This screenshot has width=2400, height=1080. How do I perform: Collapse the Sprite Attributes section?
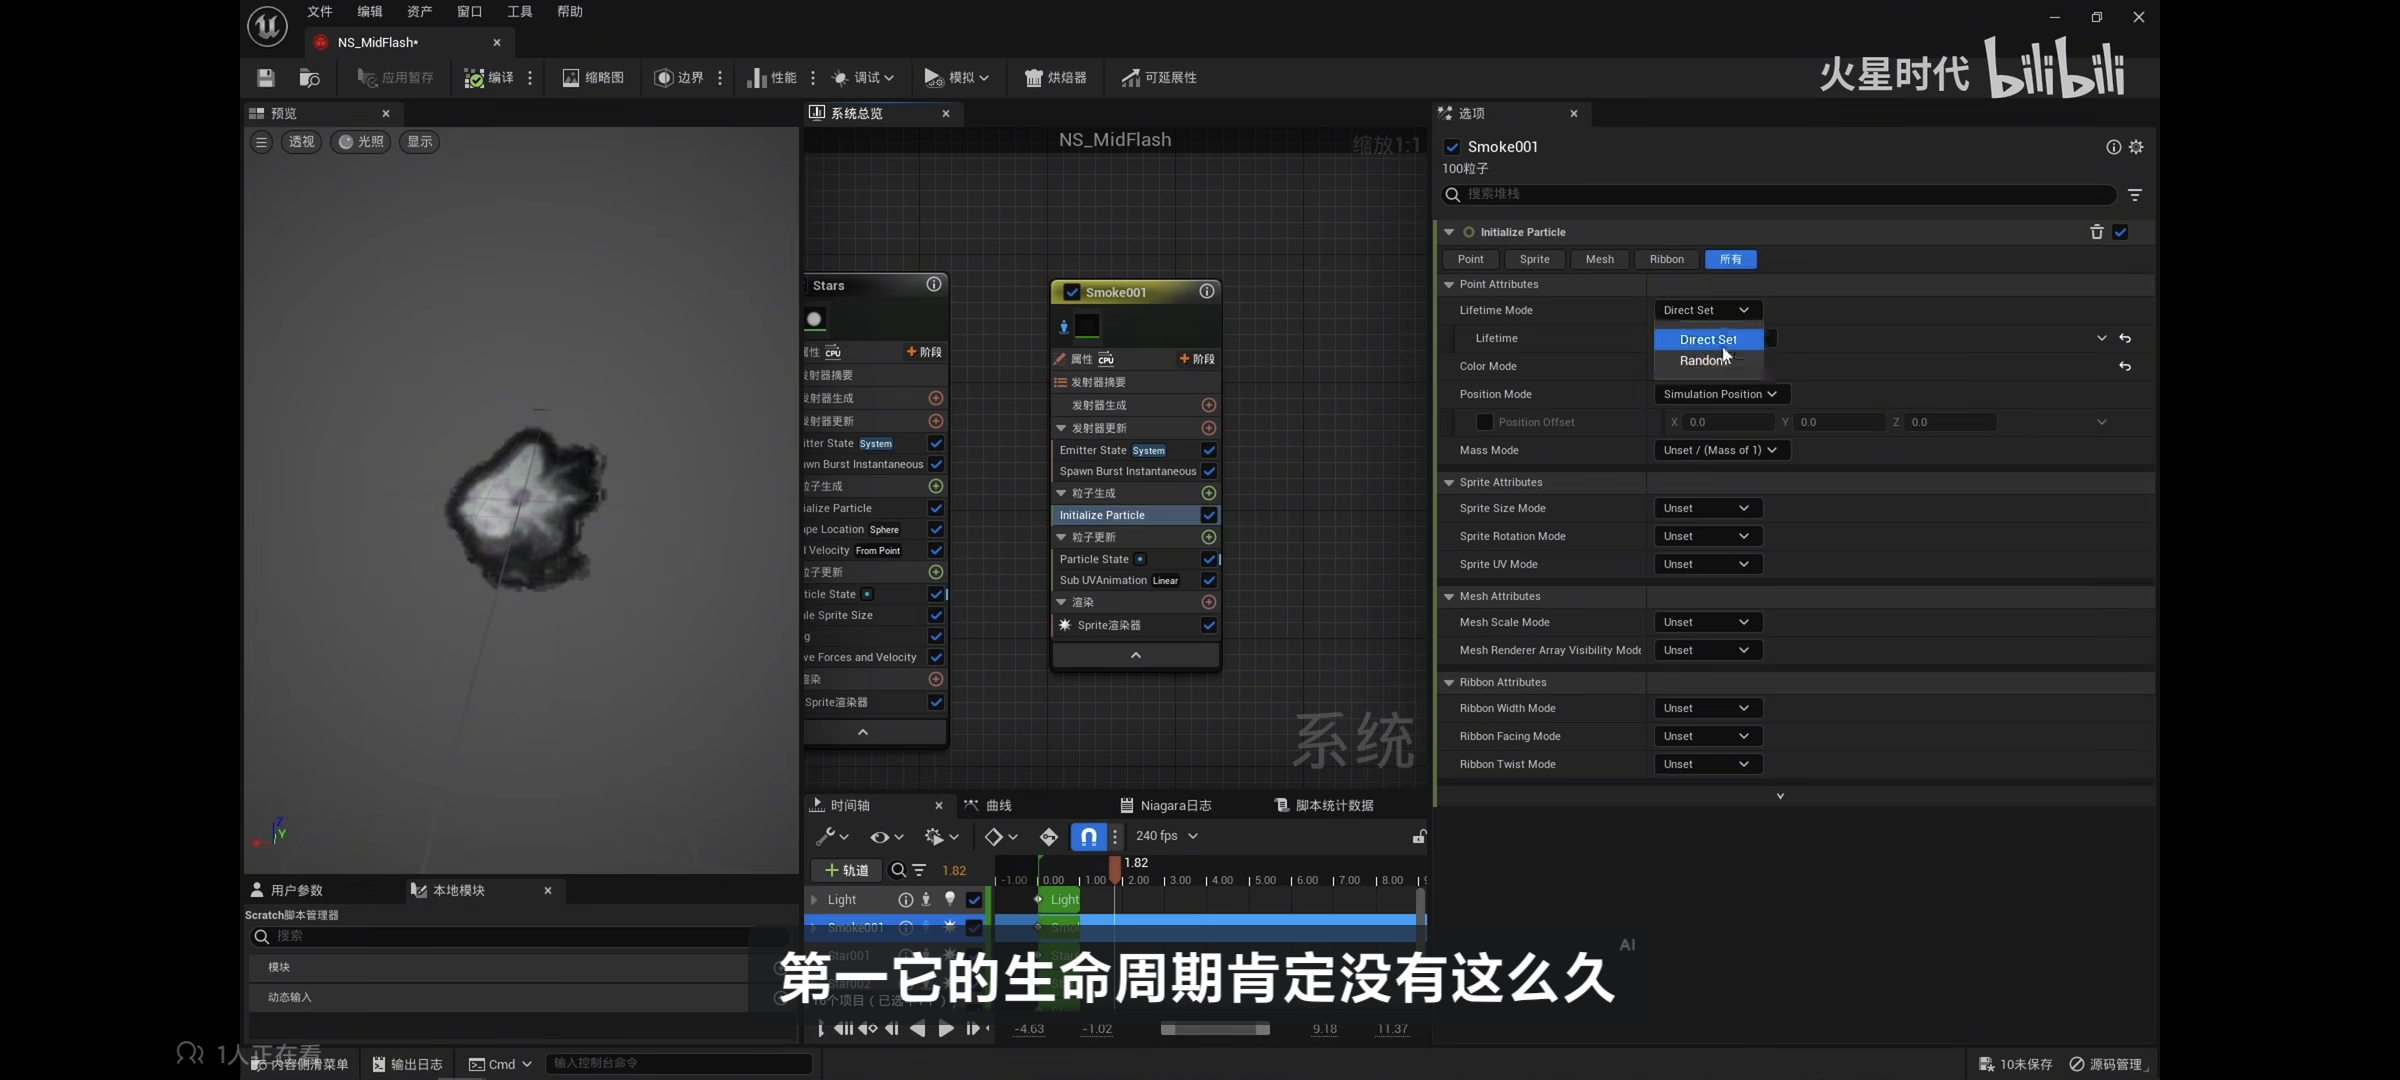pyautogui.click(x=1449, y=482)
